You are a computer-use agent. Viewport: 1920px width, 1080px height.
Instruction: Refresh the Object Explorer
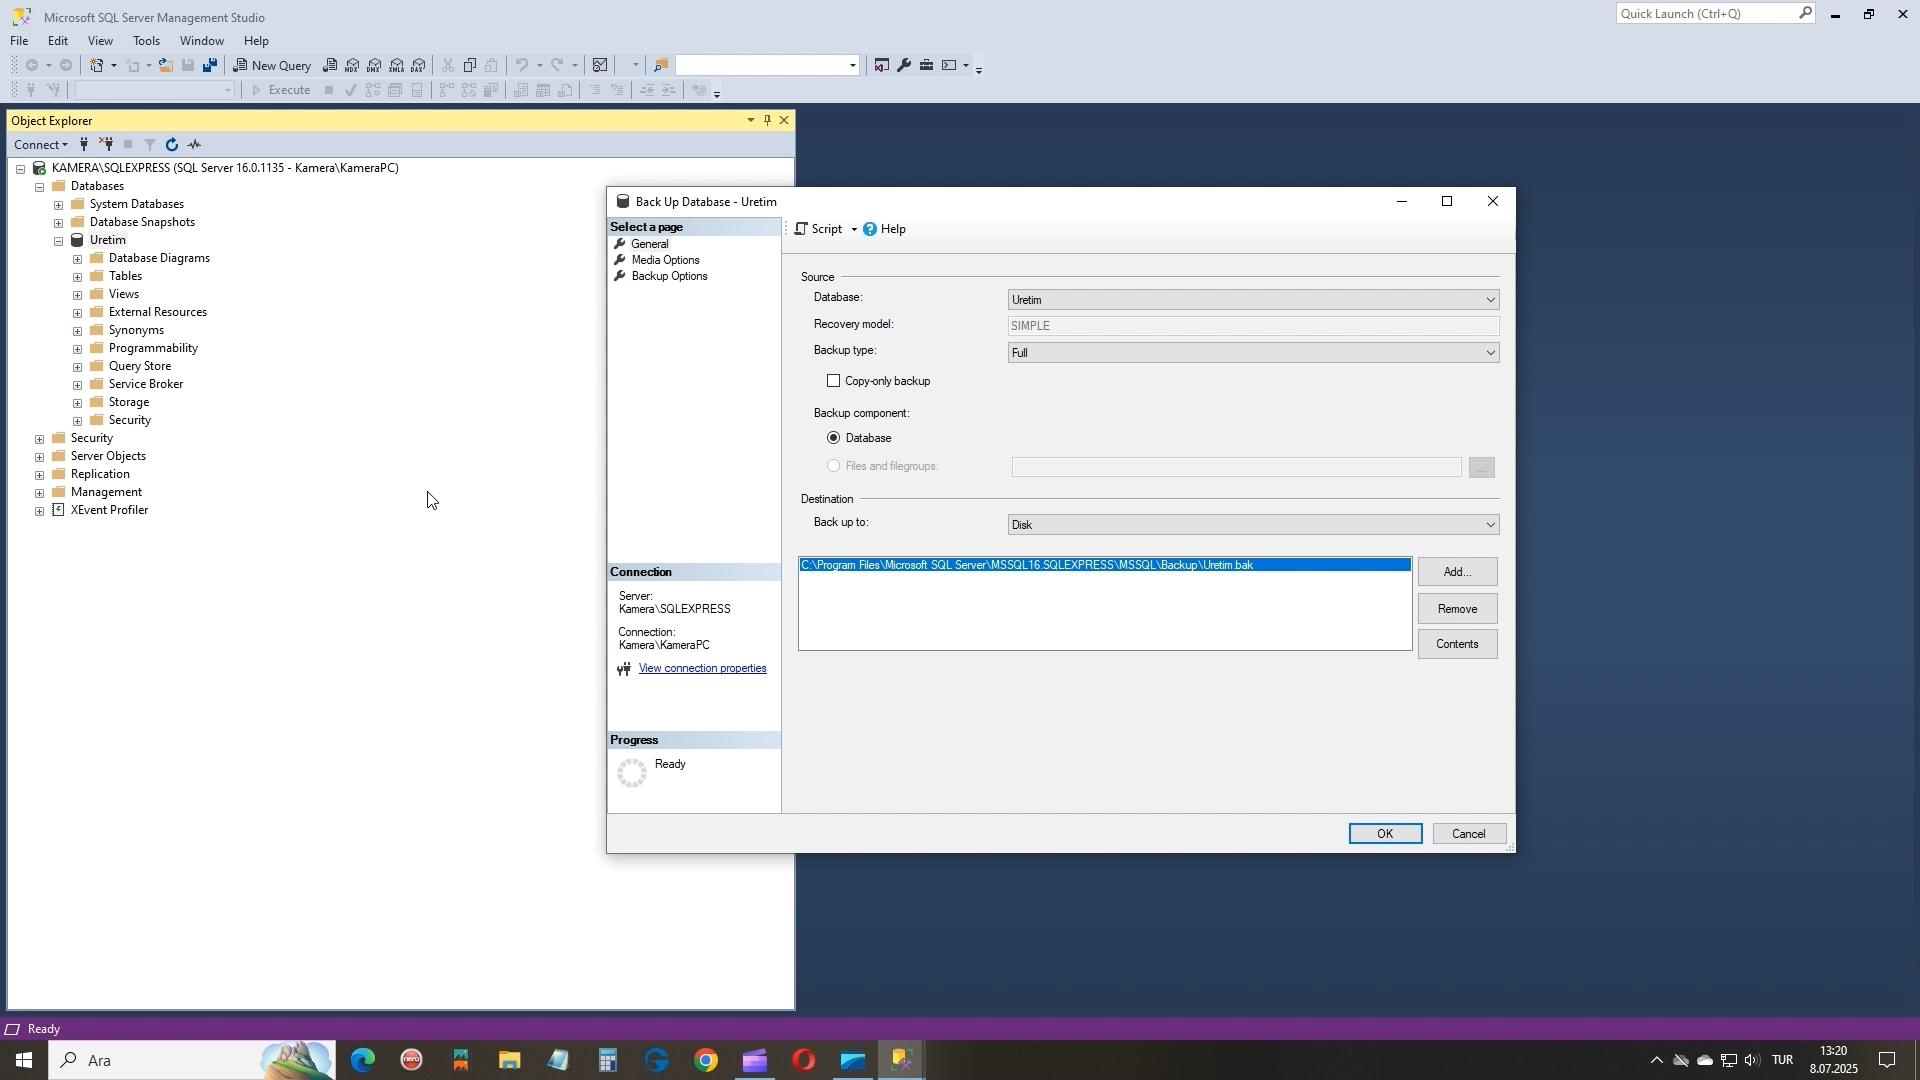[x=172, y=145]
